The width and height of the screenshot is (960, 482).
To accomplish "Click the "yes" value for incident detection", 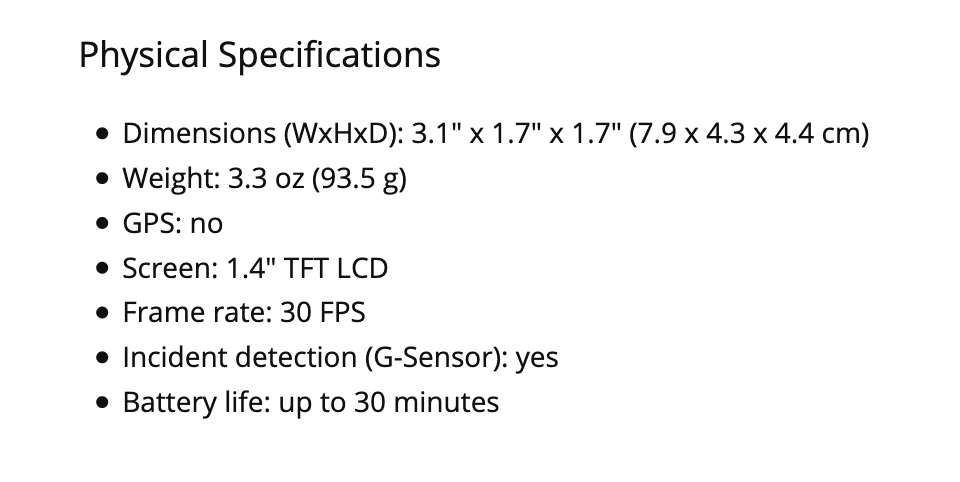I will tap(537, 357).
